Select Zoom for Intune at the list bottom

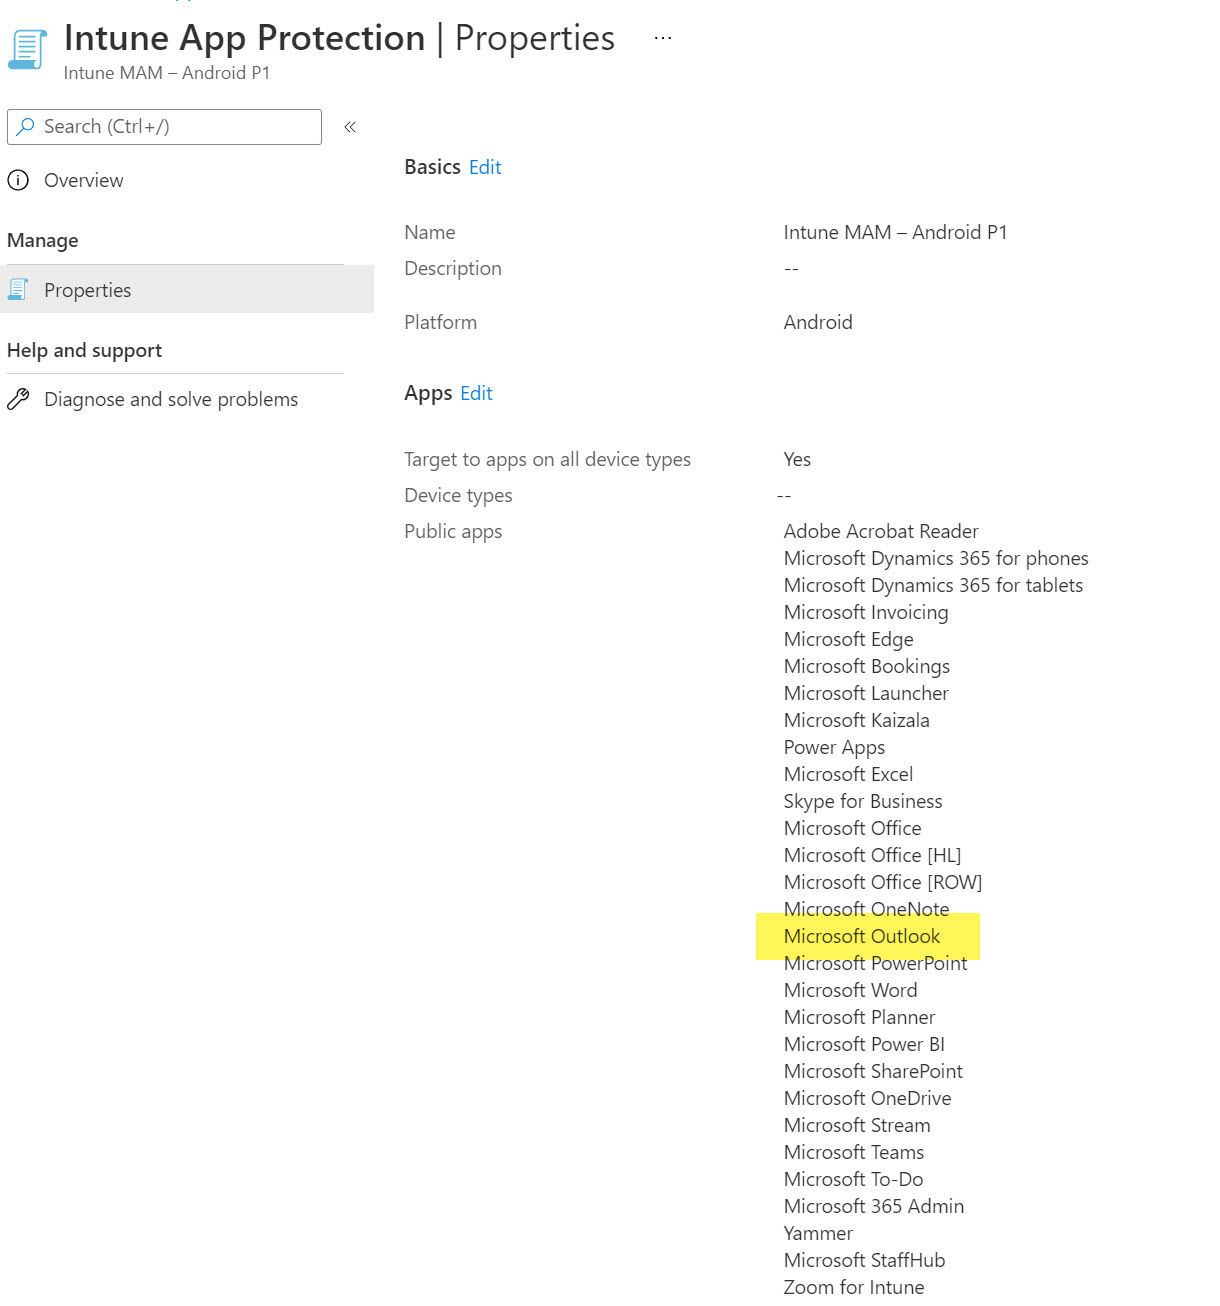pos(853,1287)
